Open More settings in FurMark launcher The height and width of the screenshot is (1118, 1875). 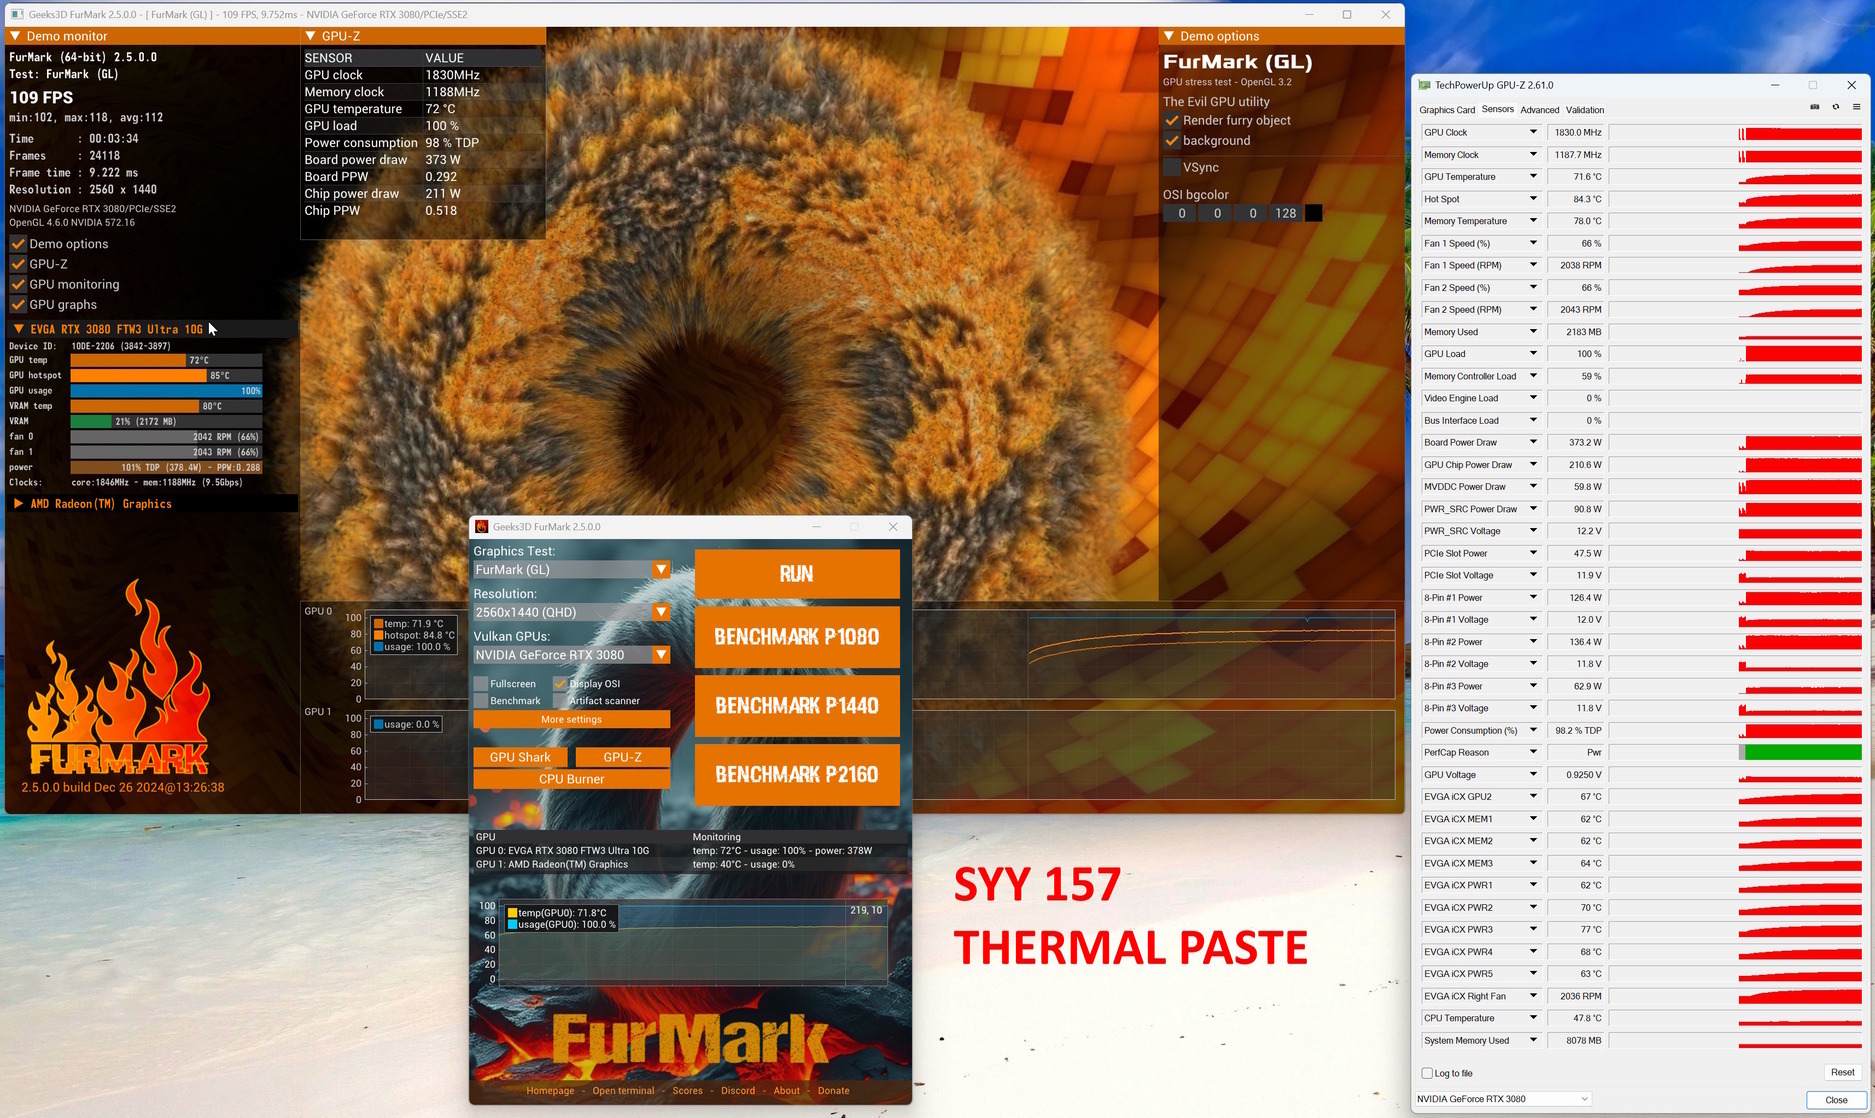tap(571, 720)
